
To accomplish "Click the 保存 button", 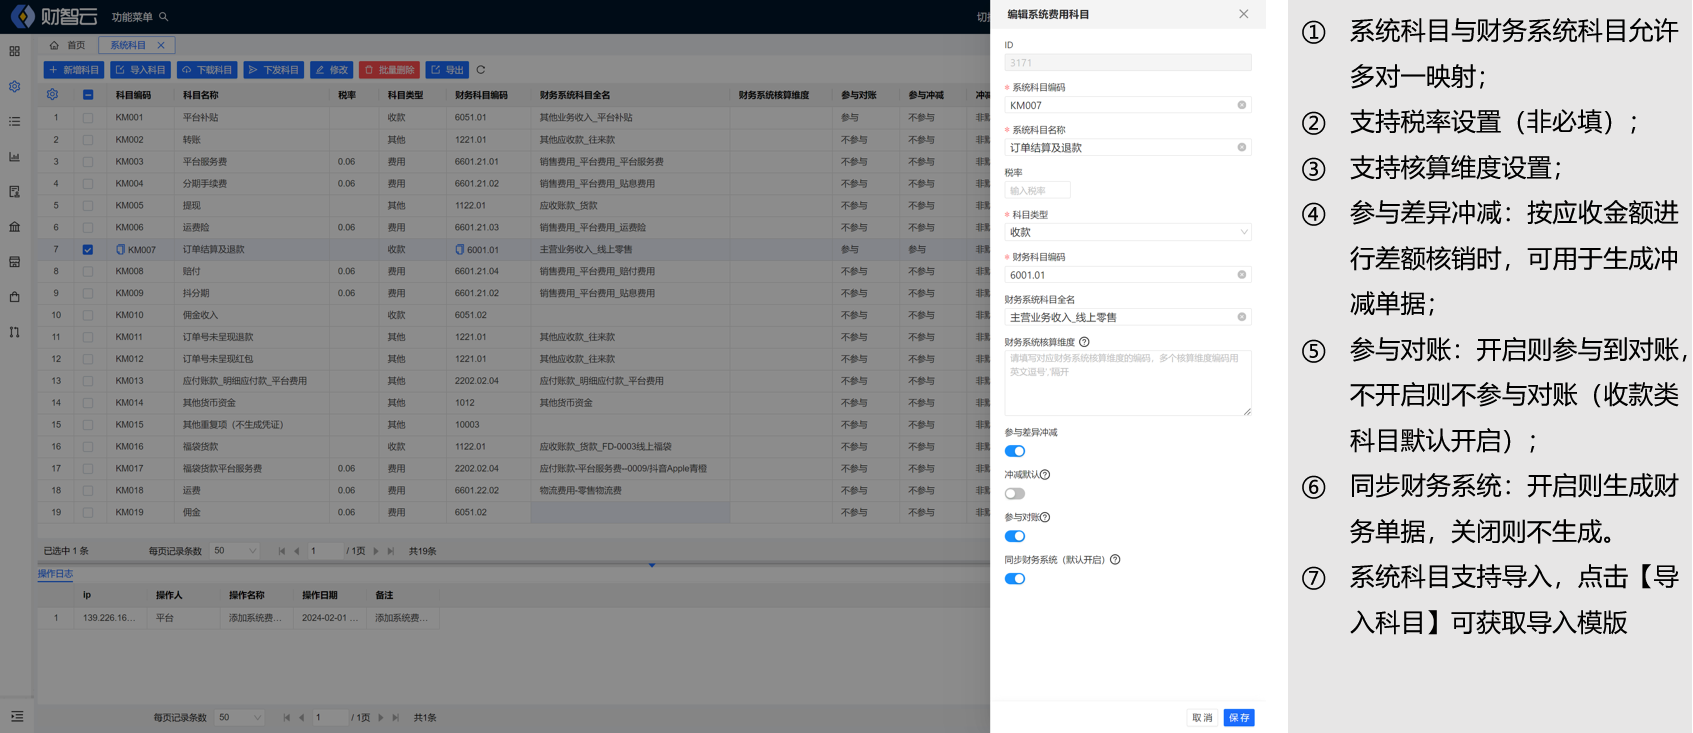I will click(x=1239, y=718).
